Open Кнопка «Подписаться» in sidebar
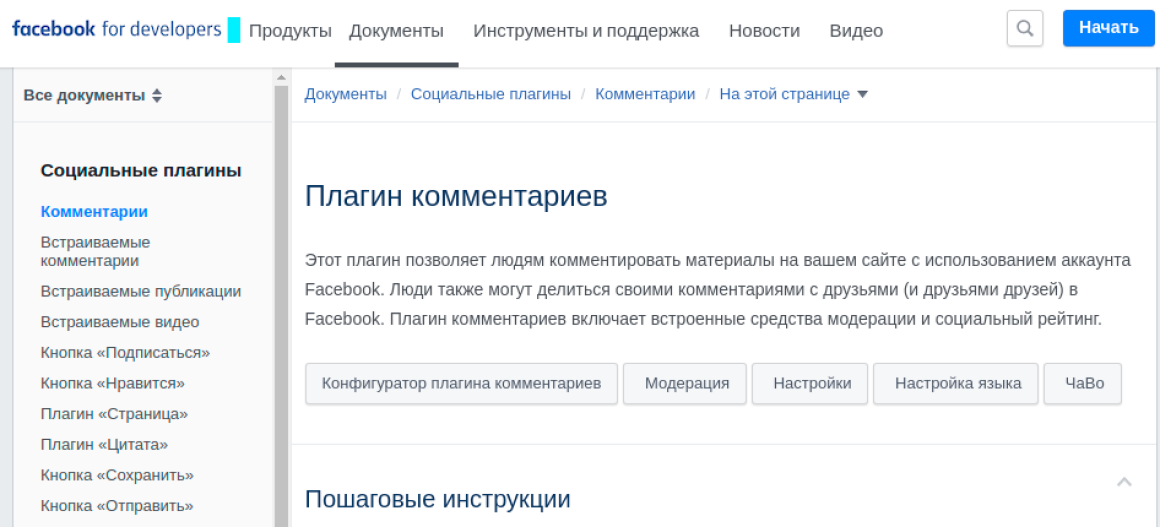 point(126,353)
